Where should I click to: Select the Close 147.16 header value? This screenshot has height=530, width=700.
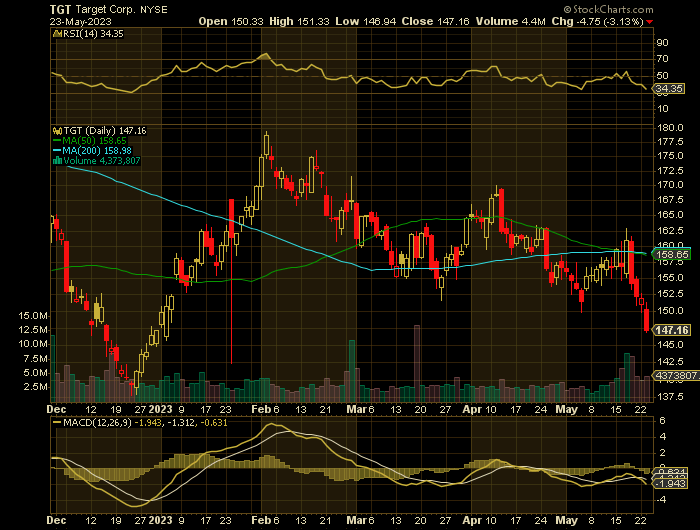[x=435, y=21]
